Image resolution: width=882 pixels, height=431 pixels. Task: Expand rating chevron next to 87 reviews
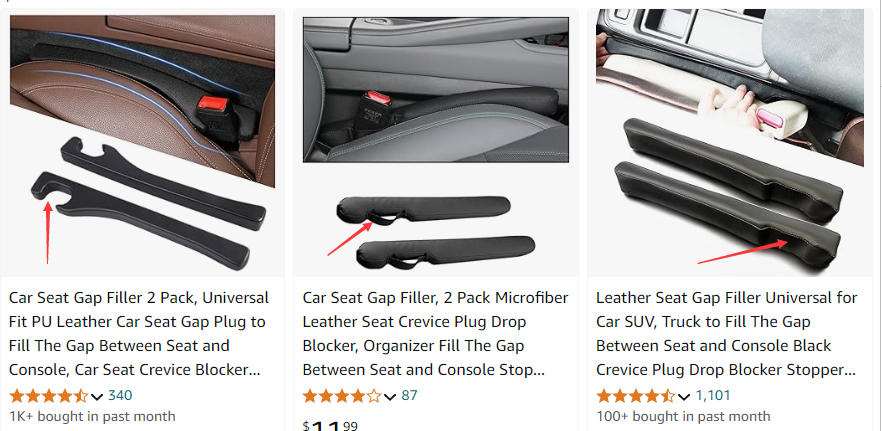[x=390, y=397]
